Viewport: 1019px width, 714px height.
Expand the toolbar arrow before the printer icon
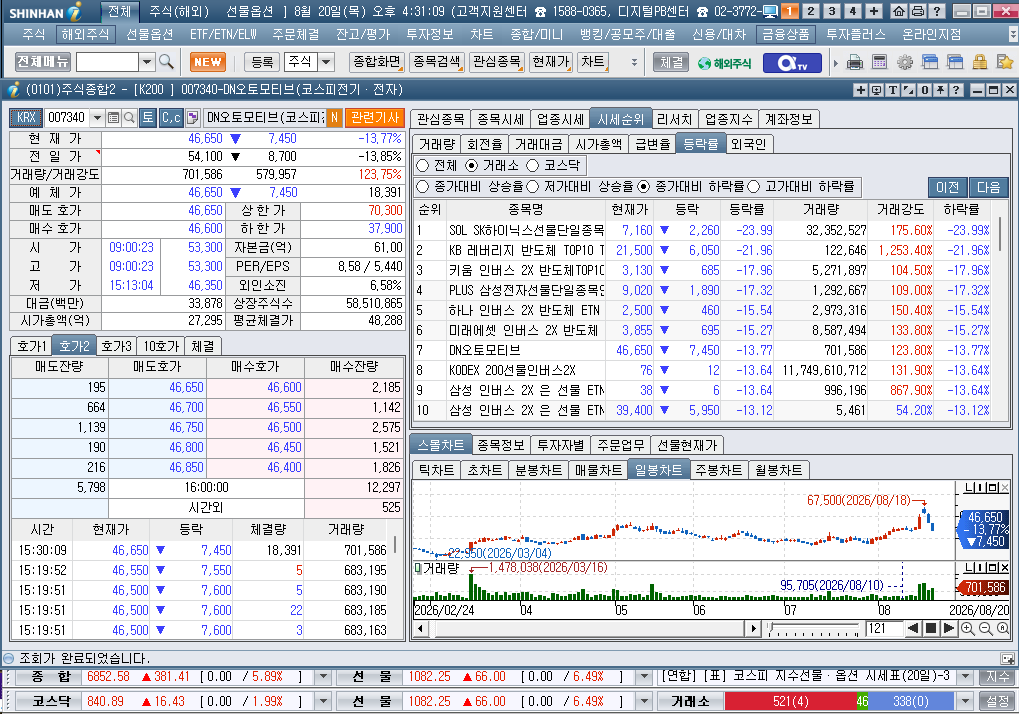tap(836, 63)
